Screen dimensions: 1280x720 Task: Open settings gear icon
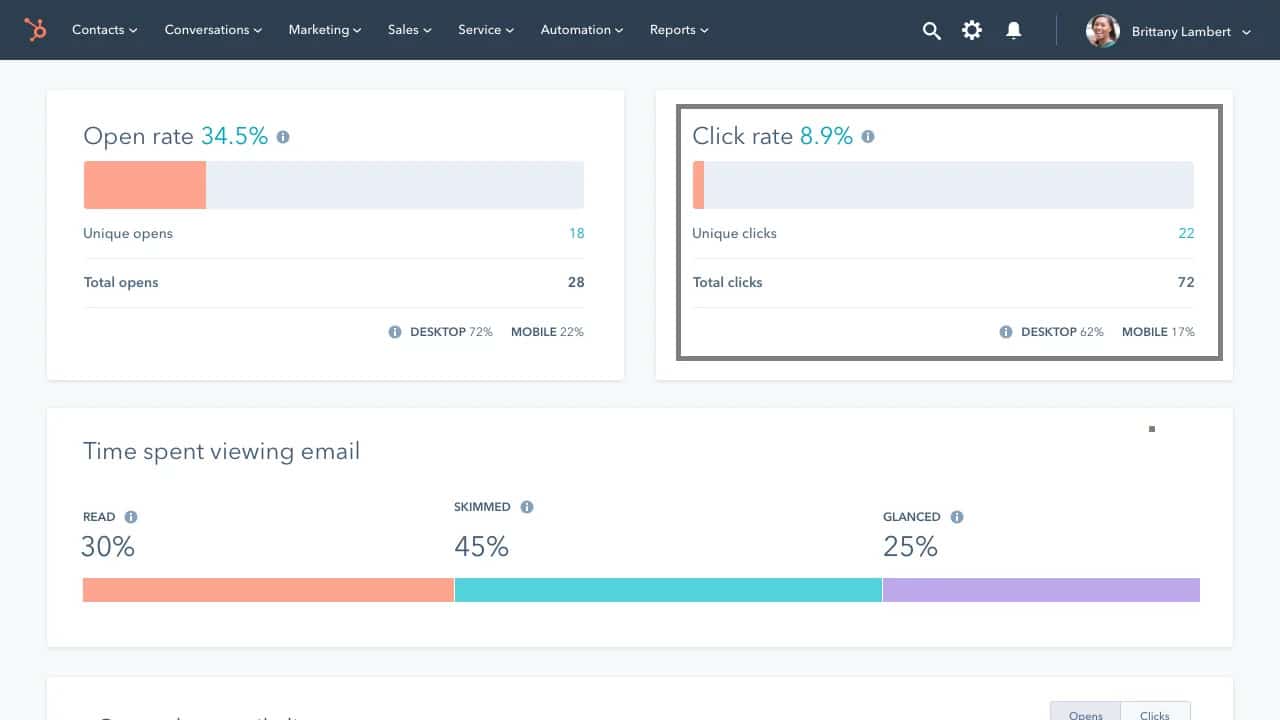click(x=972, y=31)
